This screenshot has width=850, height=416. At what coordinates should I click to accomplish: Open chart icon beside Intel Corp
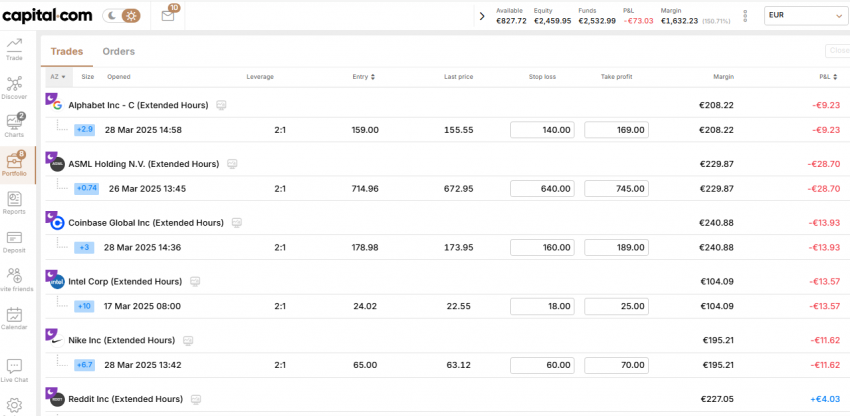pos(195,281)
